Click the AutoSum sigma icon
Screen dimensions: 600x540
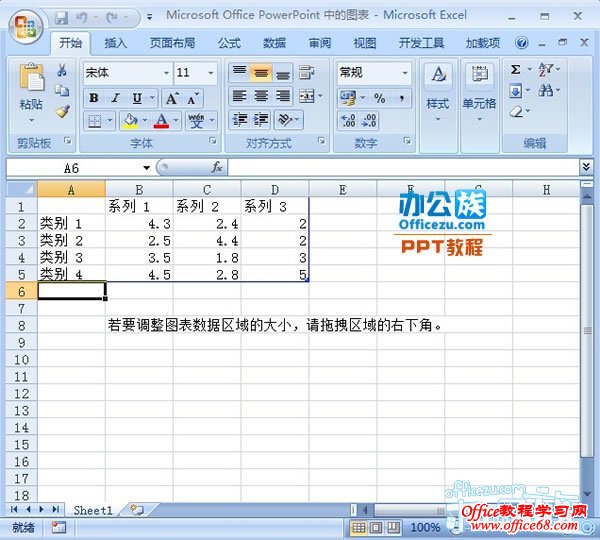point(515,70)
